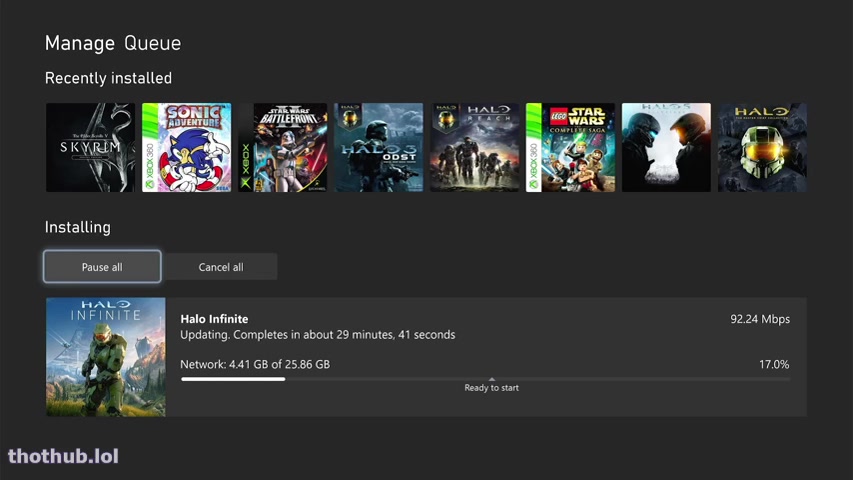Viewport: 853px width, 480px height.
Task: Click the Cancel all button
Action: pyautogui.click(x=221, y=267)
